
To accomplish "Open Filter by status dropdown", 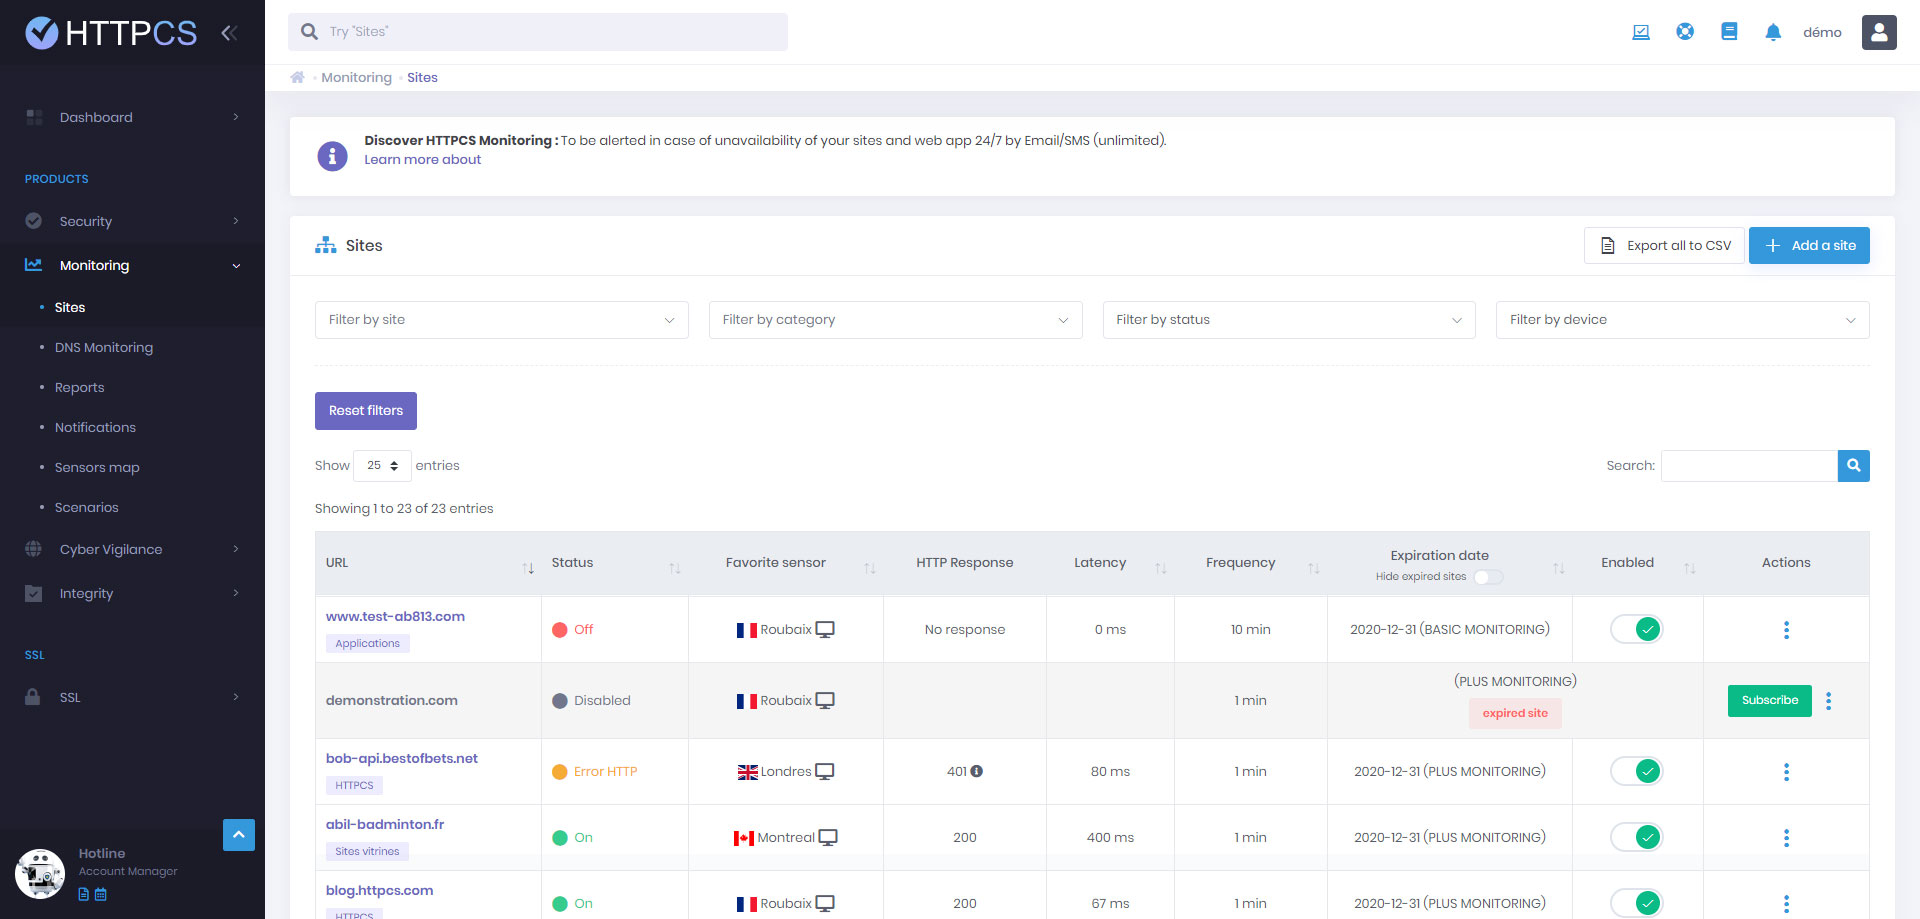I will click(1289, 320).
